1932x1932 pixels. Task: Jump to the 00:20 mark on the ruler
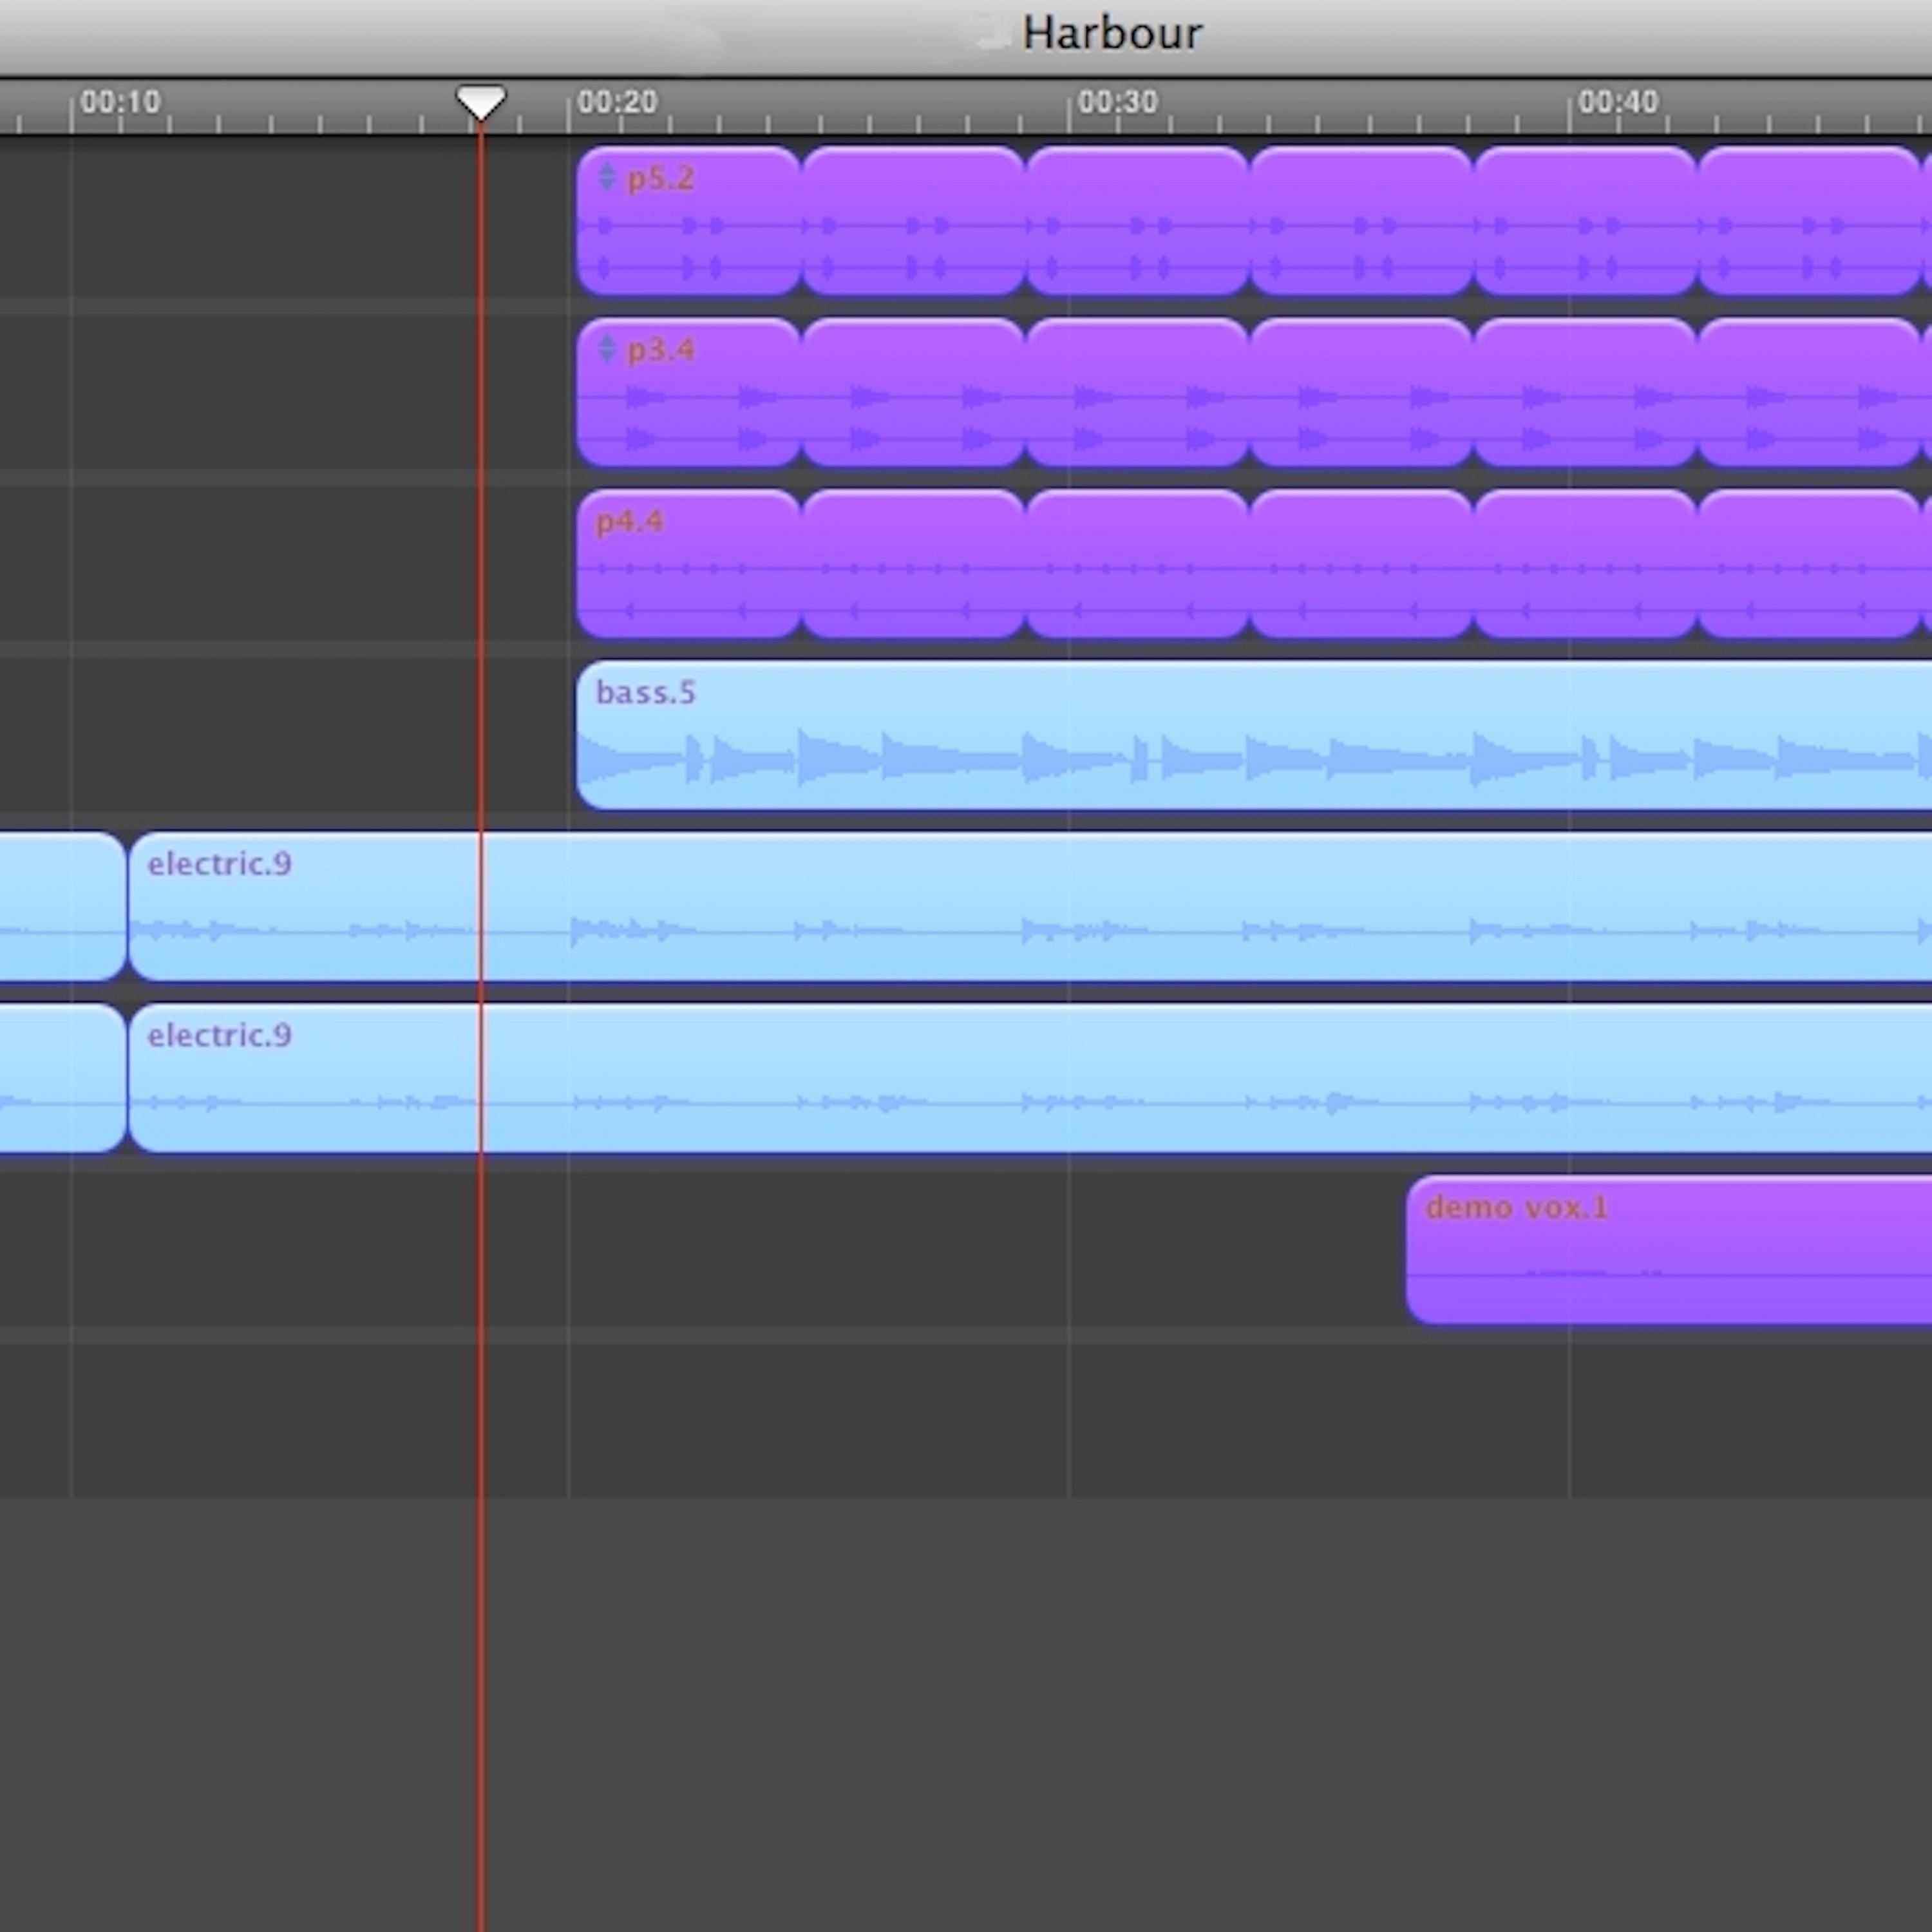click(618, 102)
